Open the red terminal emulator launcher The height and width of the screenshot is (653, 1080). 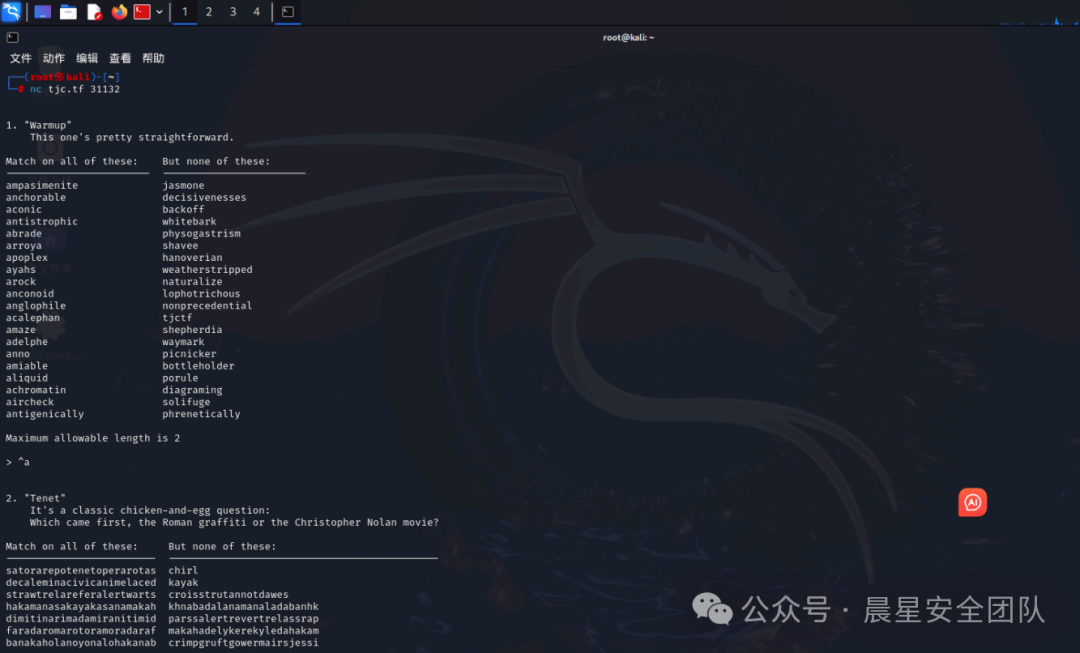142,12
